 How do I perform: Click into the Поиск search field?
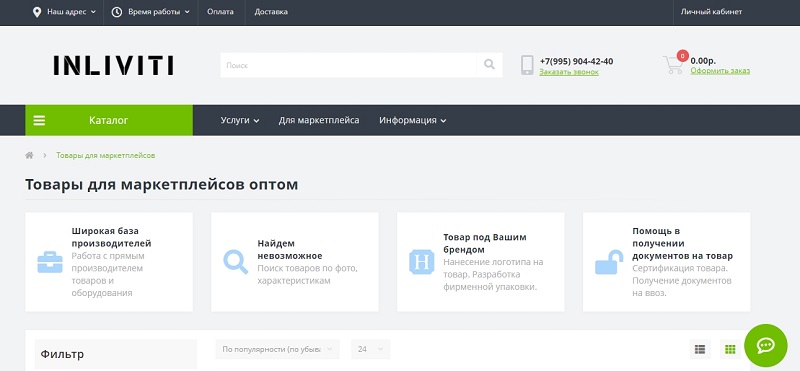348,65
